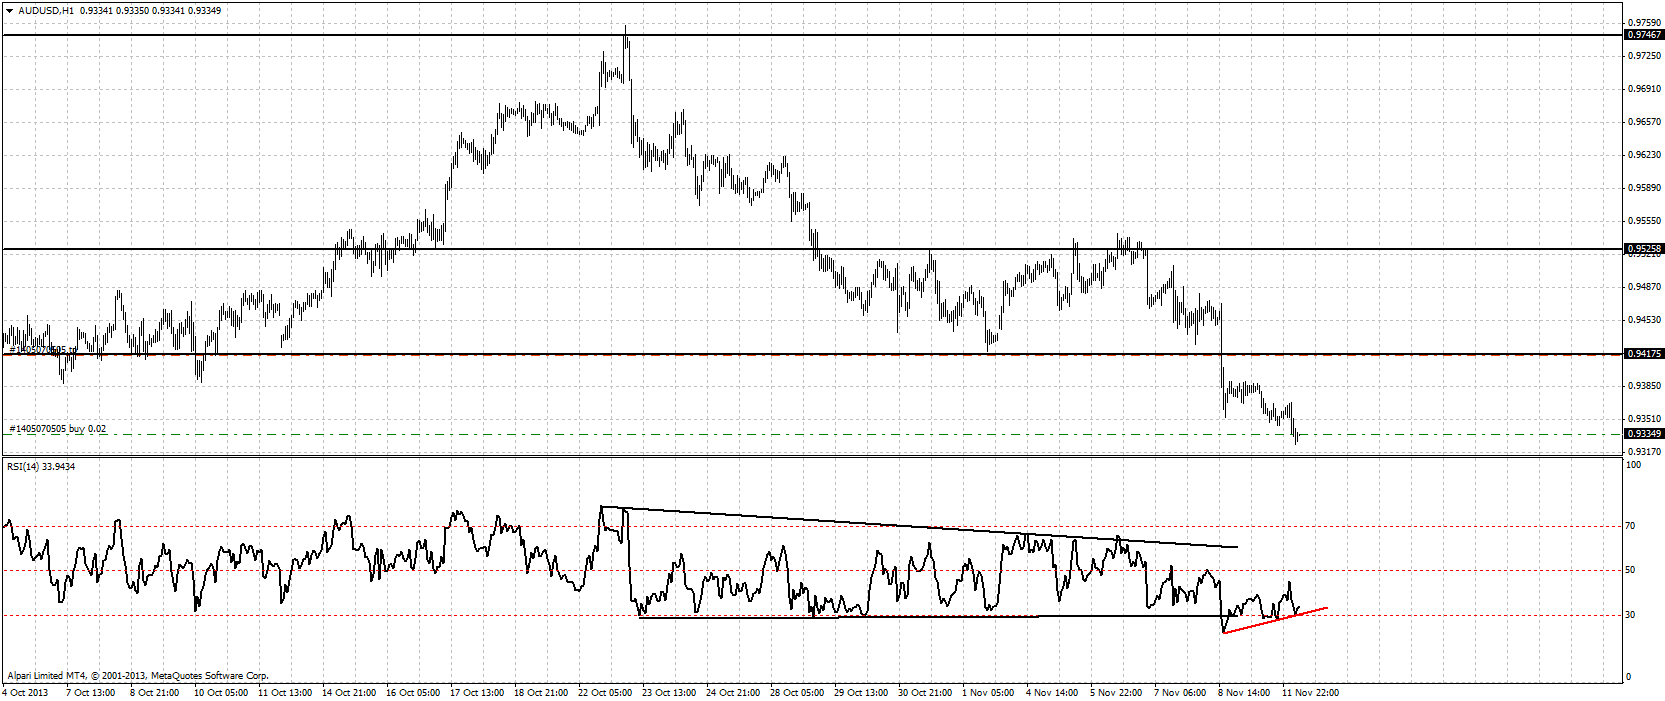Click OHLC value 0.93350 in chart header
Screen dimensions: 1665x701
[x=133, y=10]
